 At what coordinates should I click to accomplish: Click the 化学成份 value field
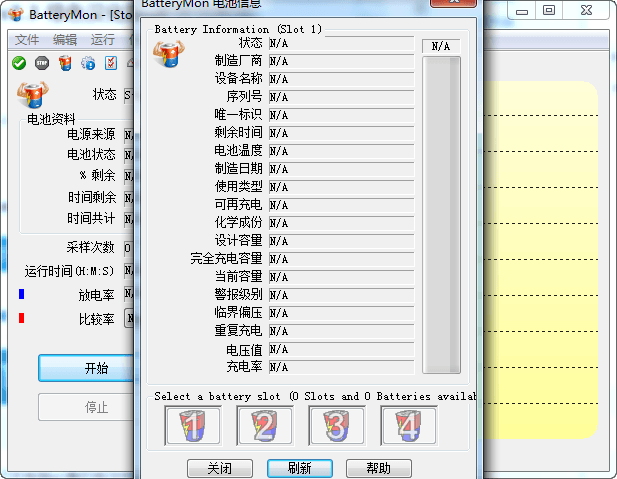[342, 223]
